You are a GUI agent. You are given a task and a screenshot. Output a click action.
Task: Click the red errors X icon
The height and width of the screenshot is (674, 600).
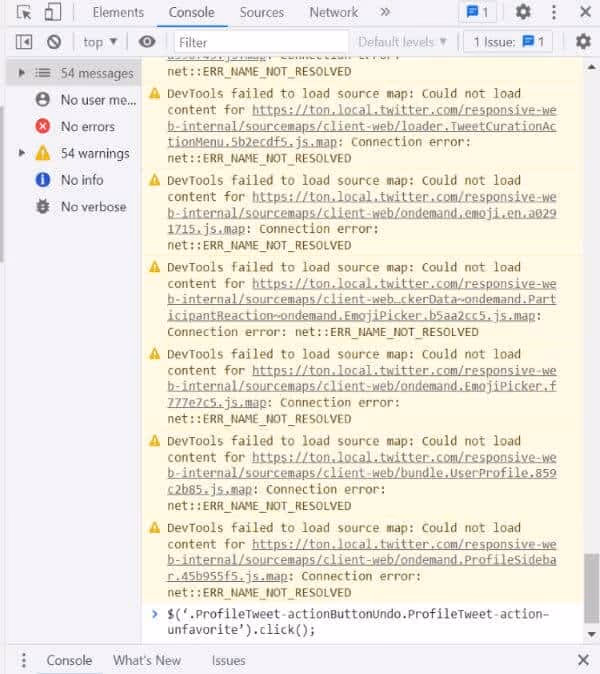43,126
